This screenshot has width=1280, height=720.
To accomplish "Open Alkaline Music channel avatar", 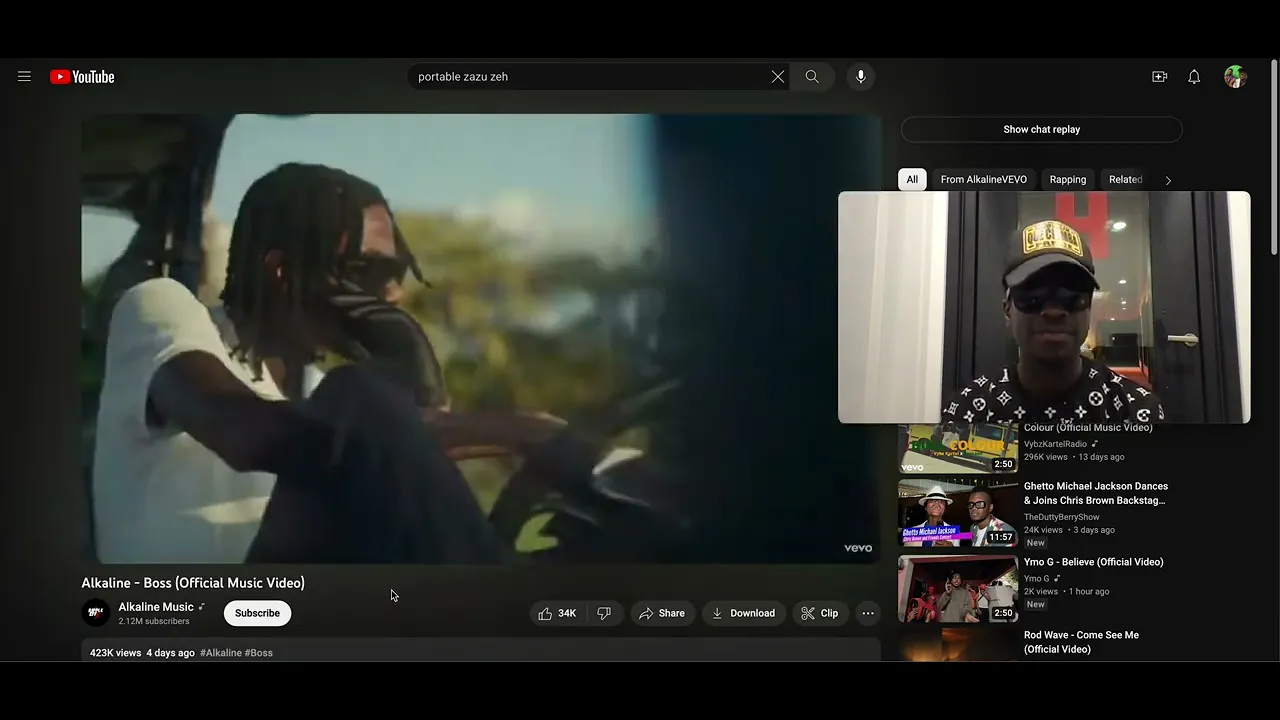I will pyautogui.click(x=96, y=613).
